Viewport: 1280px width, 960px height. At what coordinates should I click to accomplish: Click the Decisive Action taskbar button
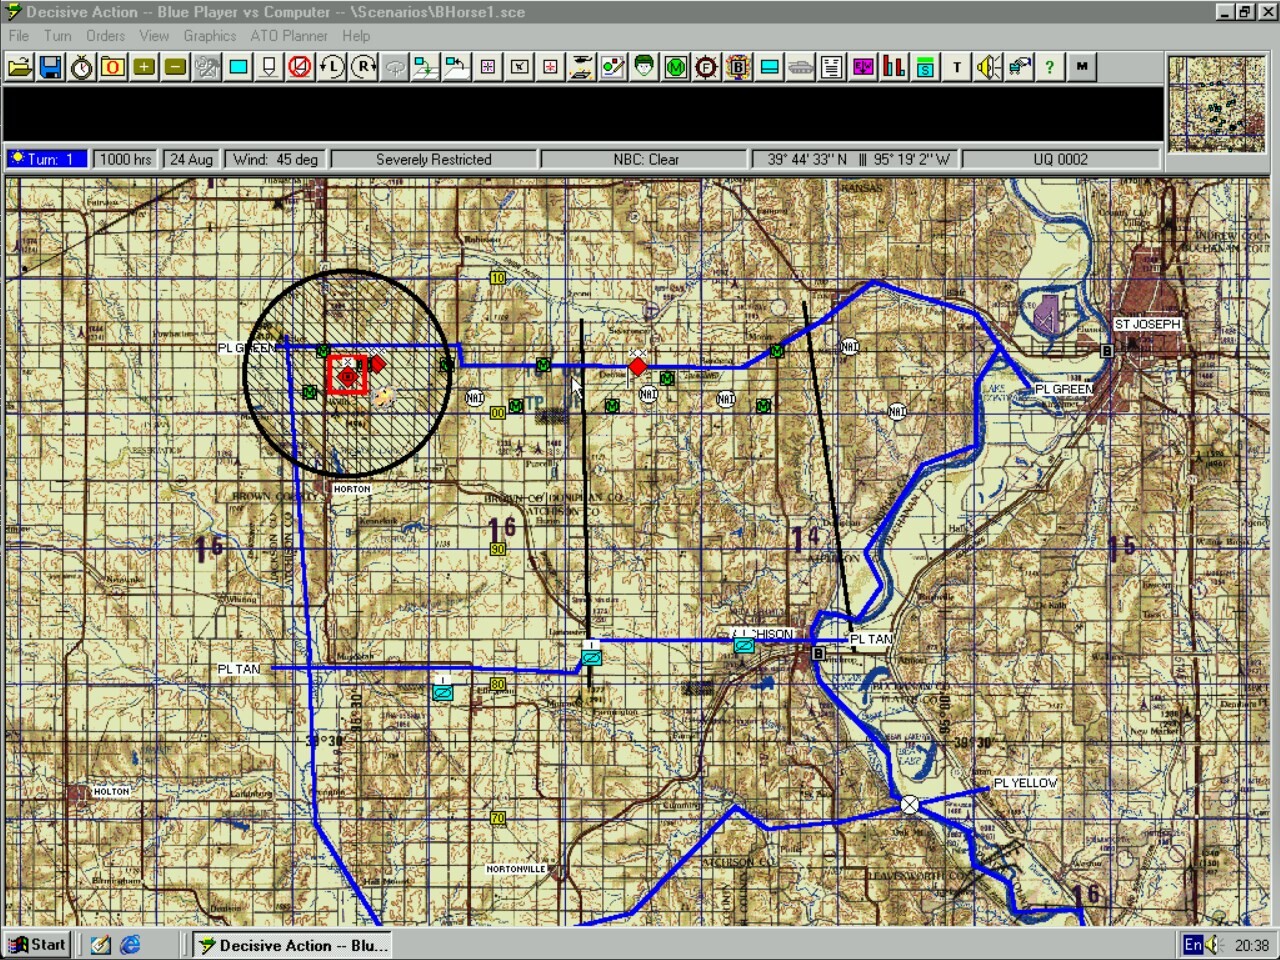293,945
